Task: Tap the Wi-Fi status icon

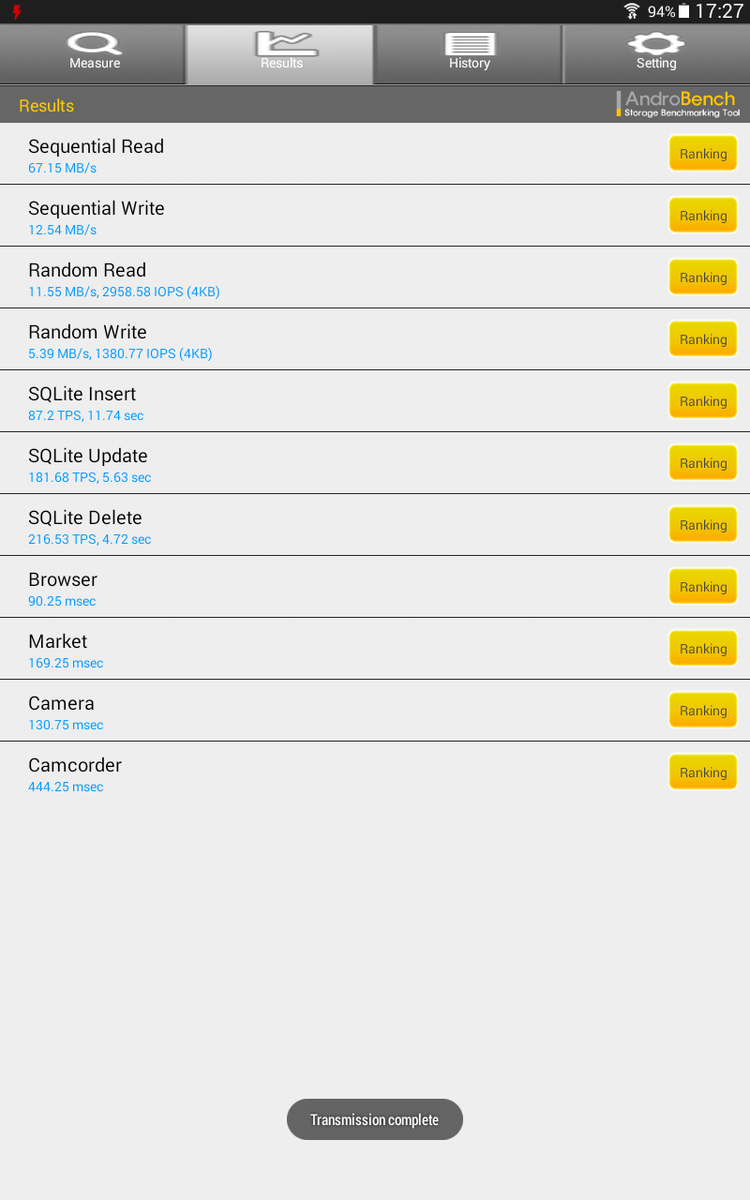Action: point(631,12)
